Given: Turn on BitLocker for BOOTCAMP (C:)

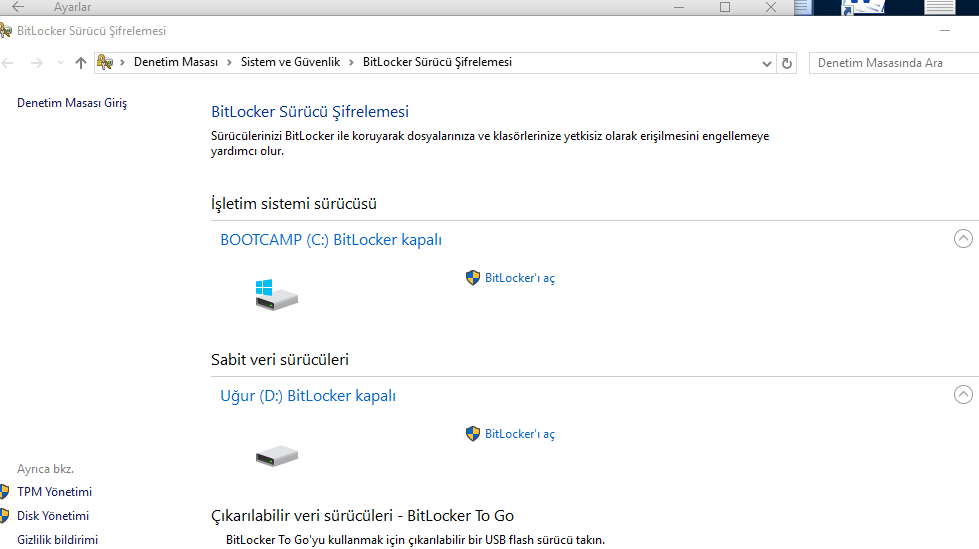Looking at the screenshot, I should 519,278.
